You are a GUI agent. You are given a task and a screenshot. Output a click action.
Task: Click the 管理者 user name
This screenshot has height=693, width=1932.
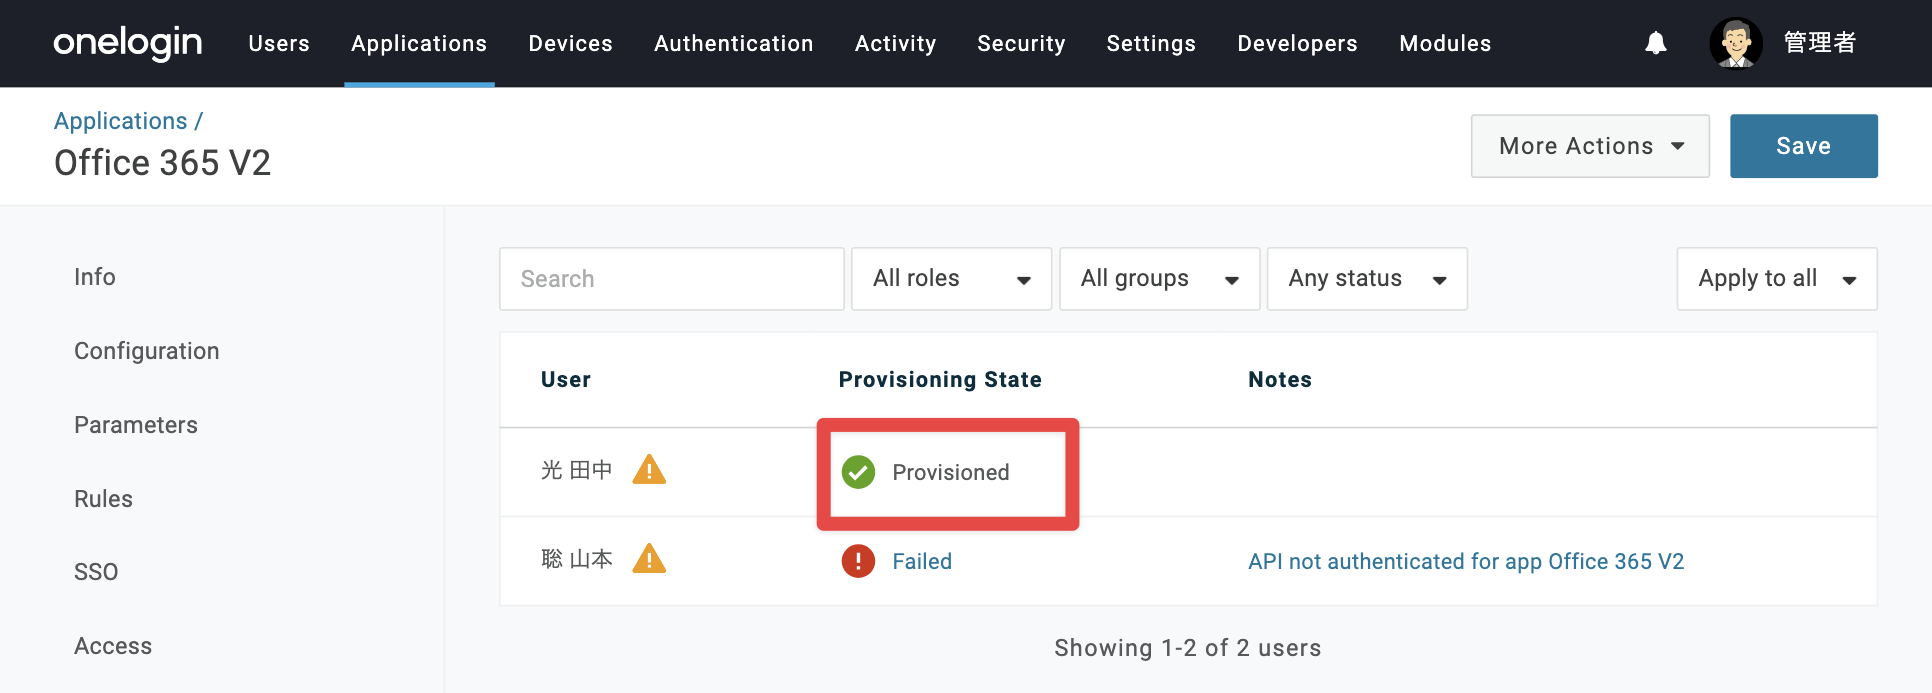pyautogui.click(x=1820, y=43)
